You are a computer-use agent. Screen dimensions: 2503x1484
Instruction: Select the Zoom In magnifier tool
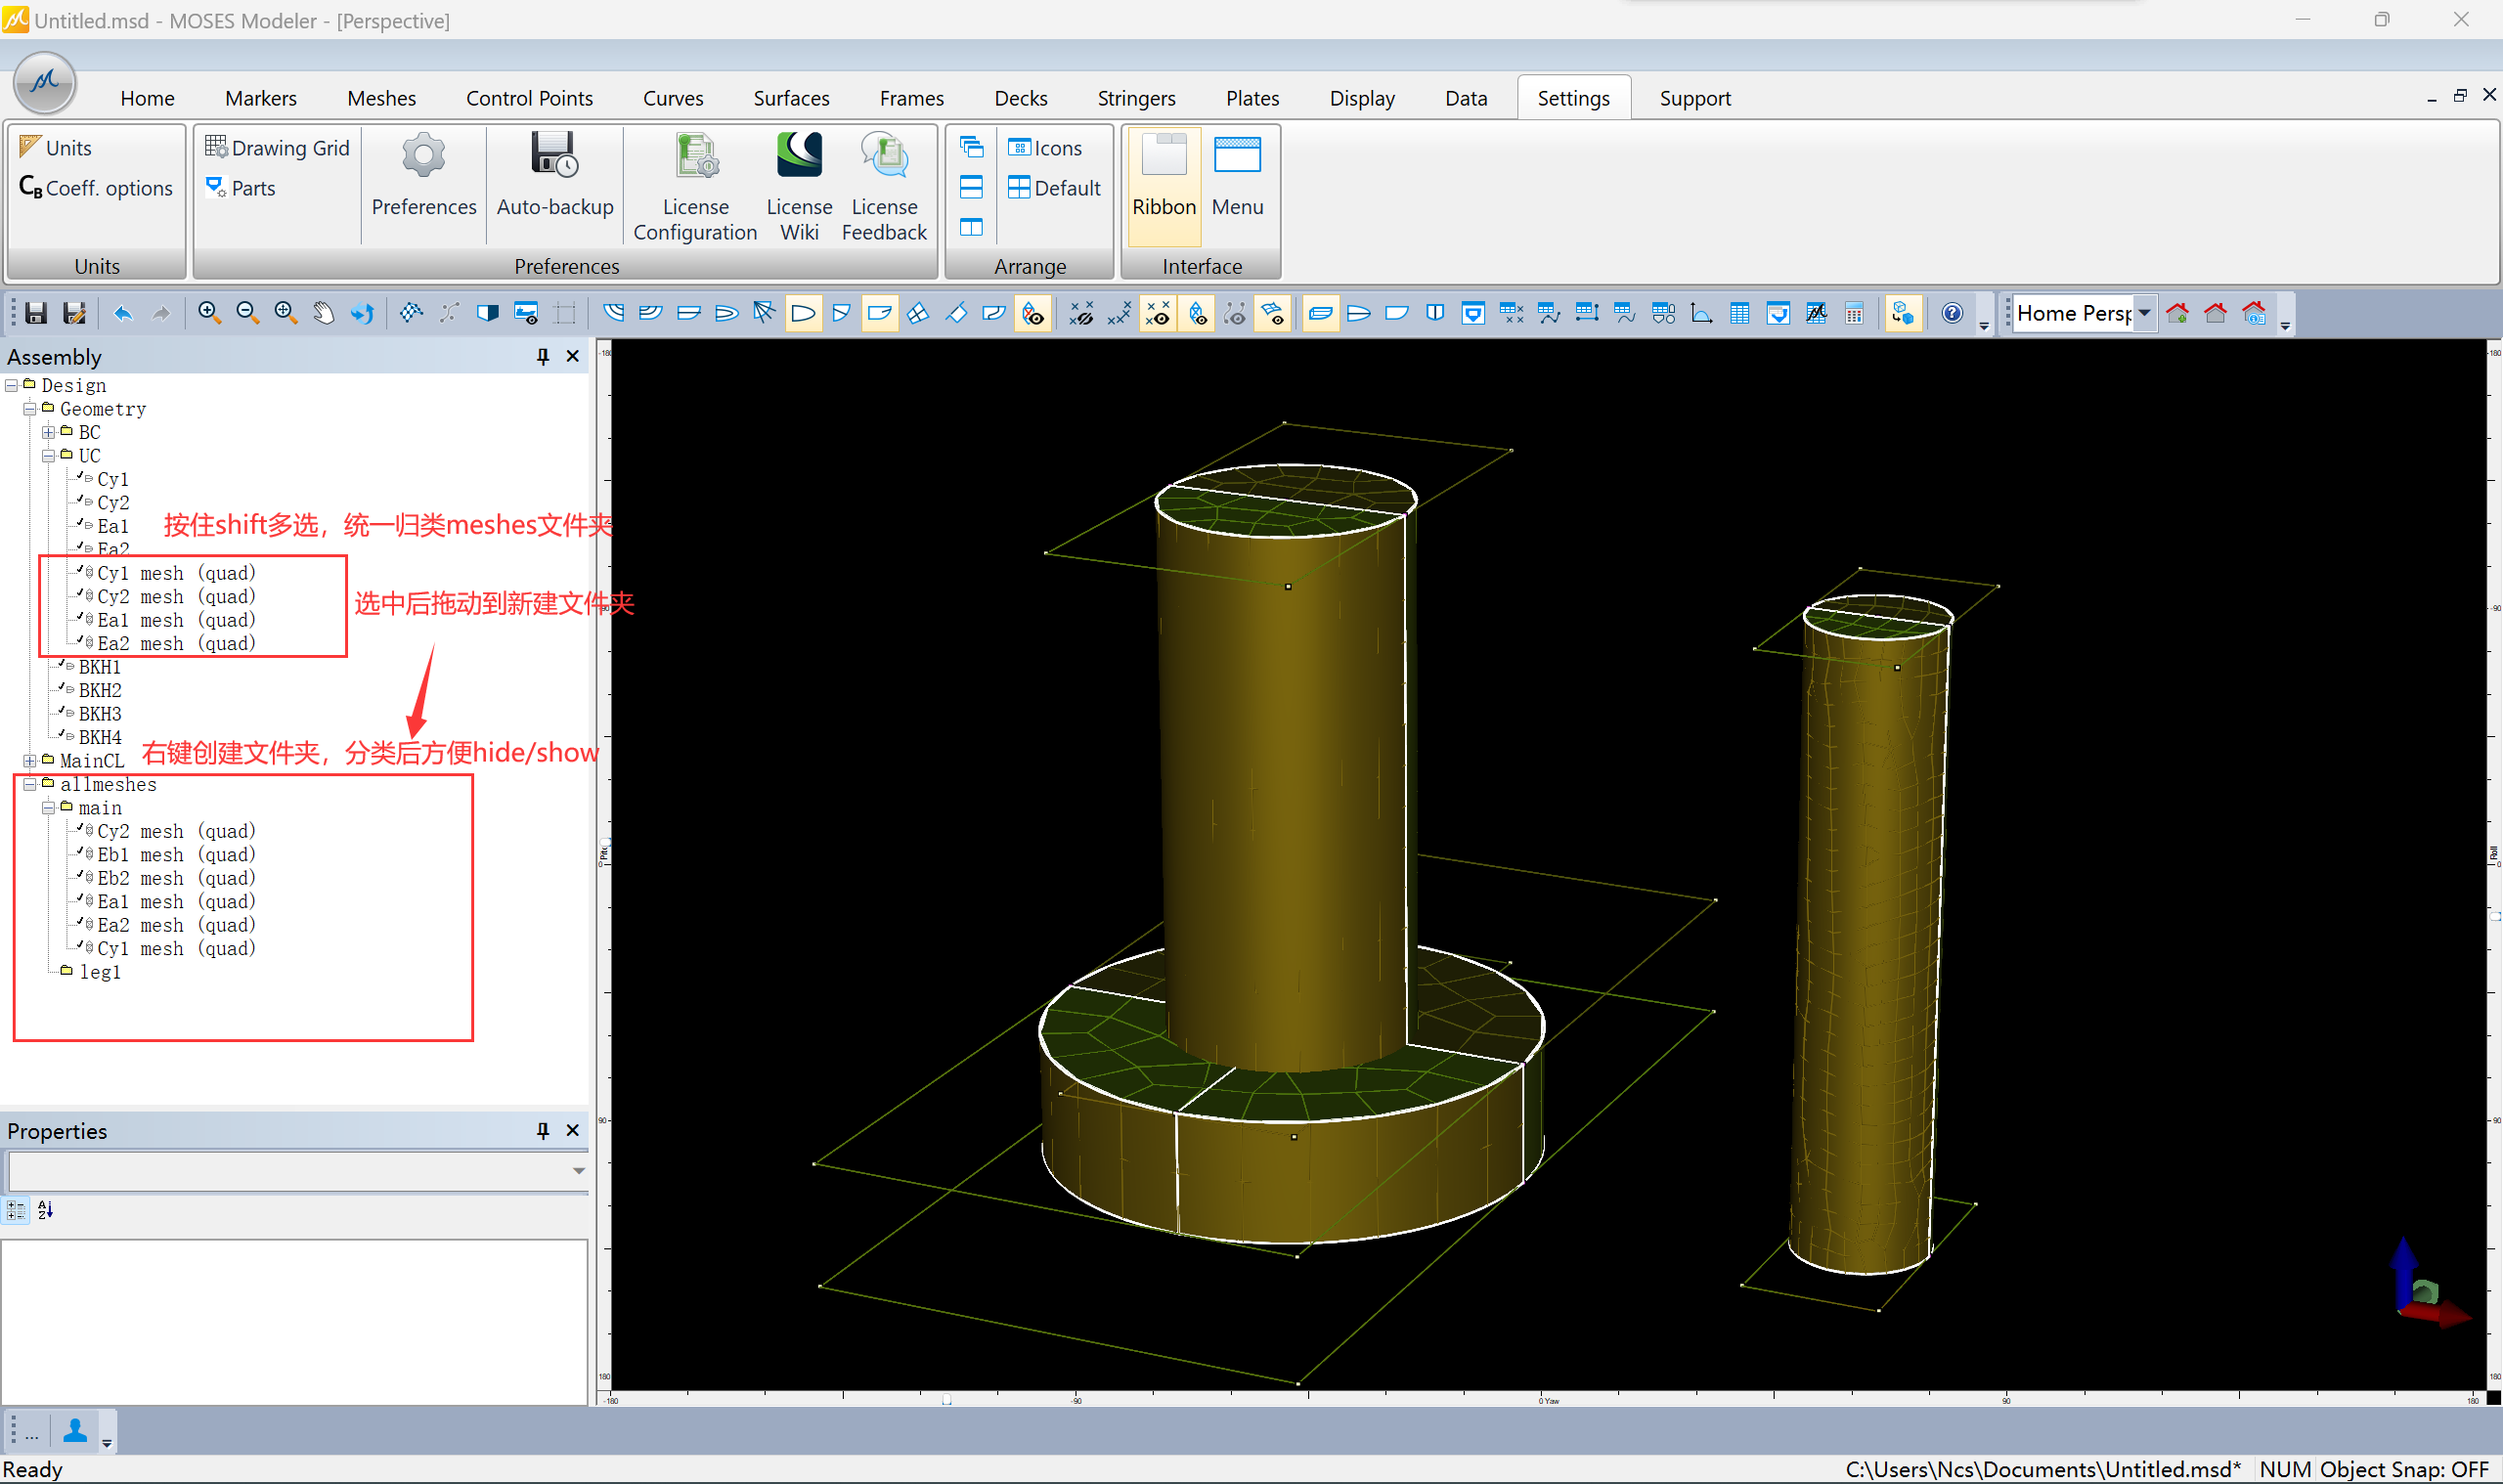click(209, 313)
